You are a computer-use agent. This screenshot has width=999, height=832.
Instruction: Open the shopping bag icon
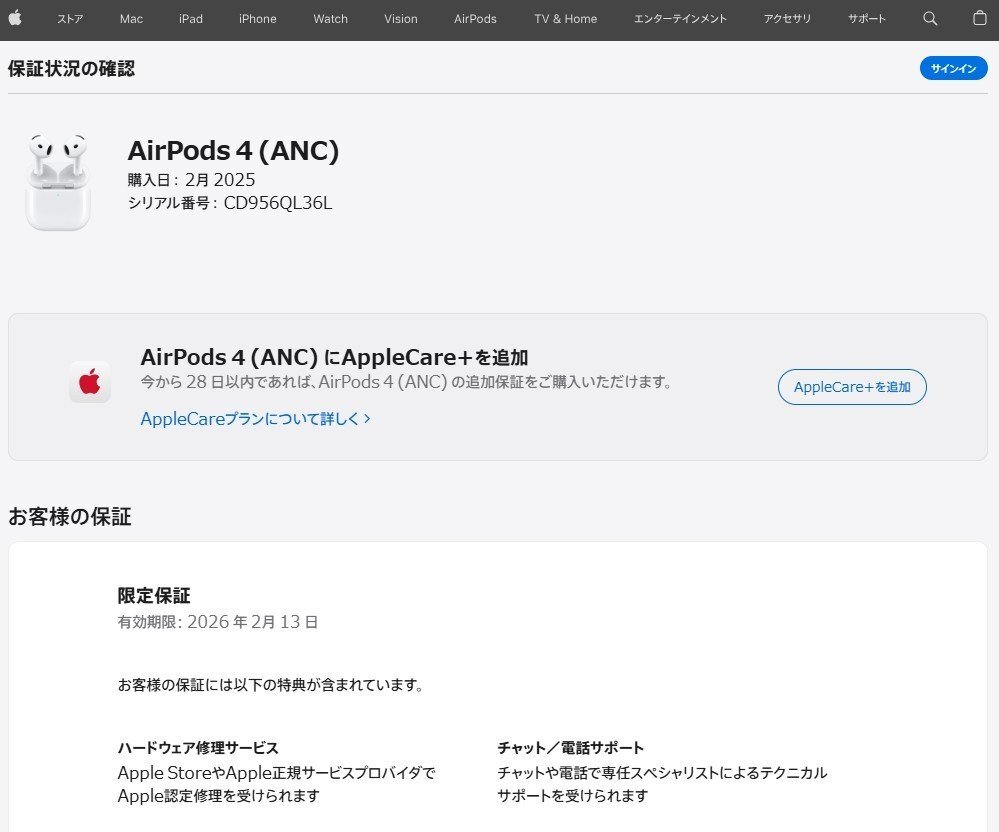[980, 18]
